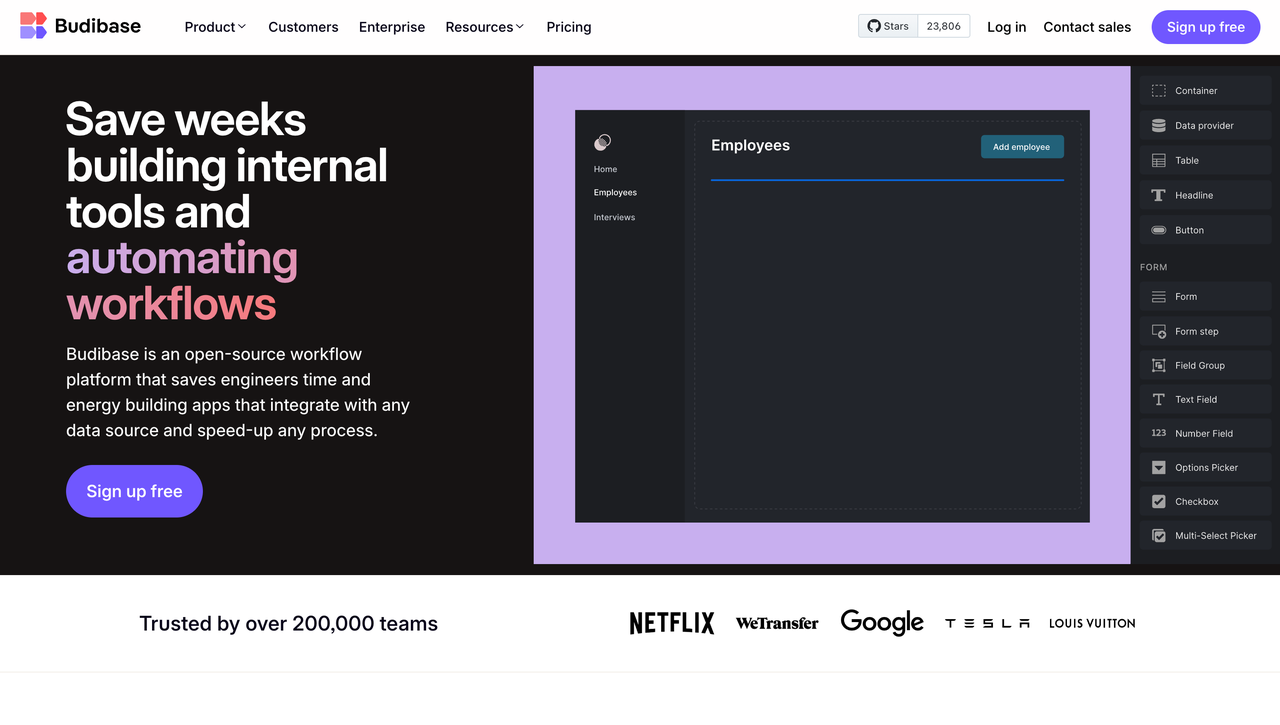
Task: Click the GitHub Stars counter badge
Action: (x=914, y=26)
